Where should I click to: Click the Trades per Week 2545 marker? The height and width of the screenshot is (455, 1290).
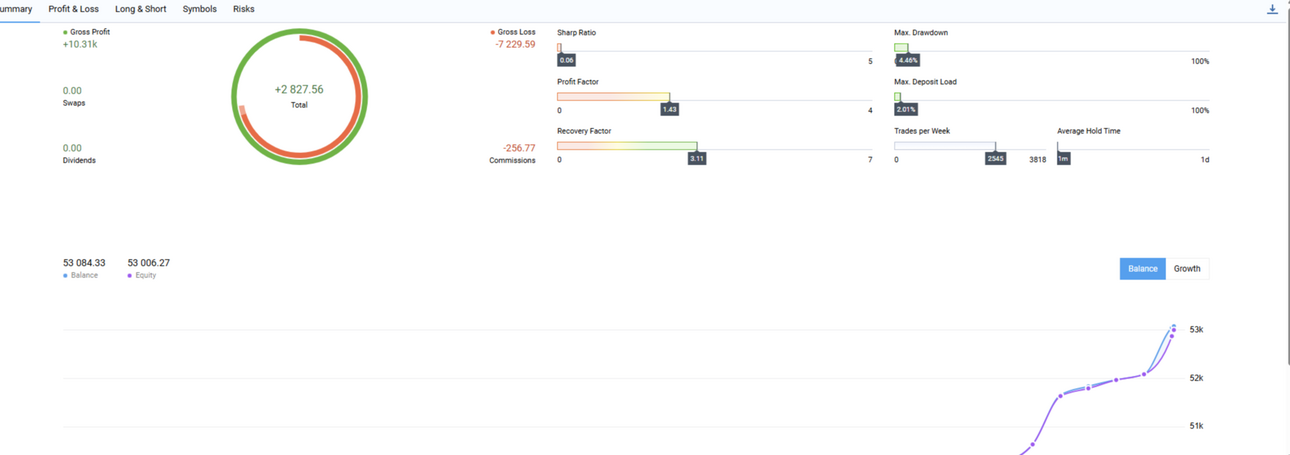(x=995, y=159)
